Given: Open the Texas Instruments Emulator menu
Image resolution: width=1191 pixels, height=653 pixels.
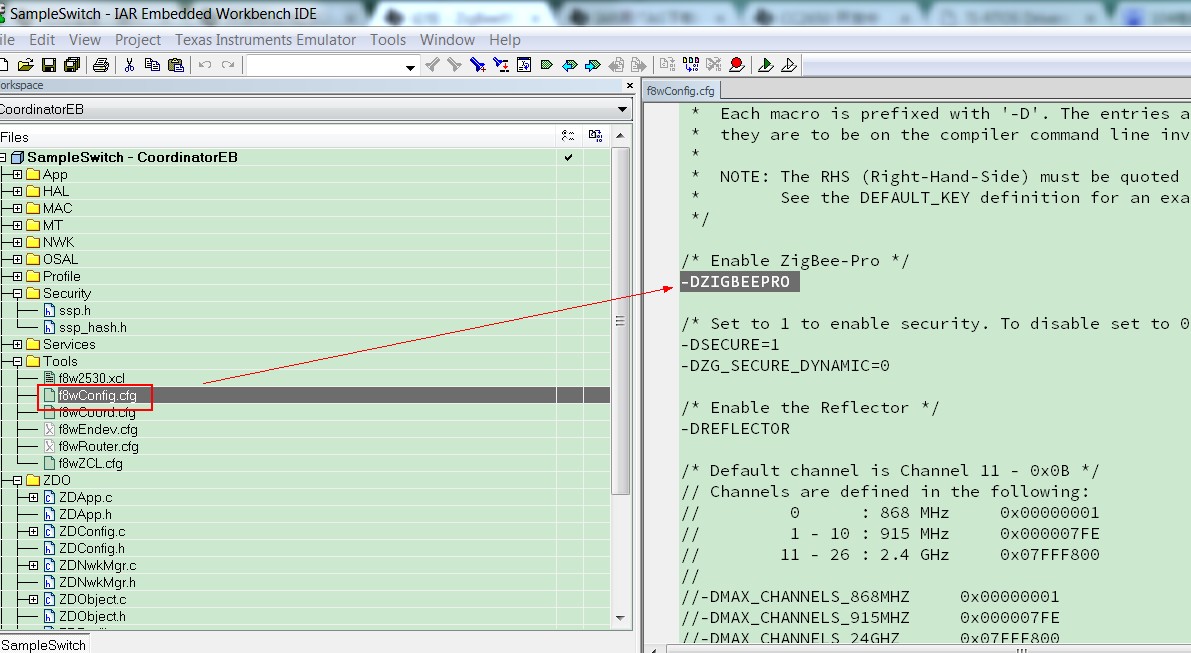Looking at the screenshot, I should pyautogui.click(x=265, y=39).
